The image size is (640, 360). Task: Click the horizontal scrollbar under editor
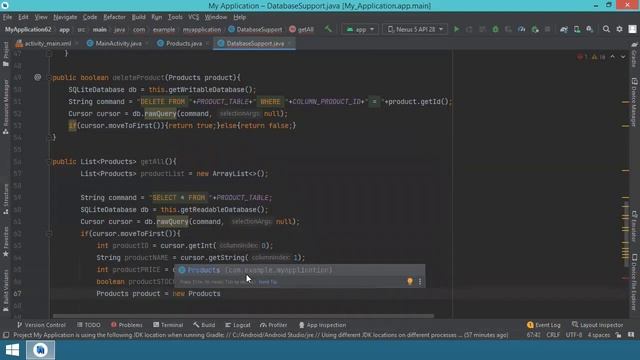tap(243, 316)
